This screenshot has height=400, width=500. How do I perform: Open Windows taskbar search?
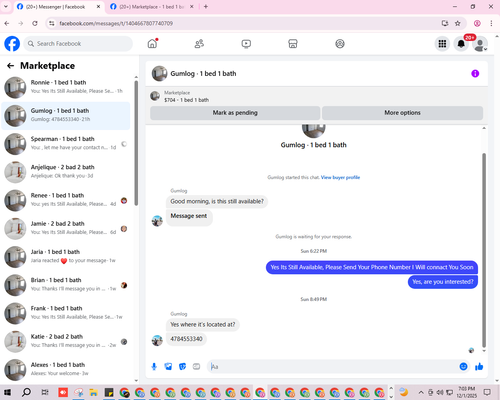[x=26, y=392]
